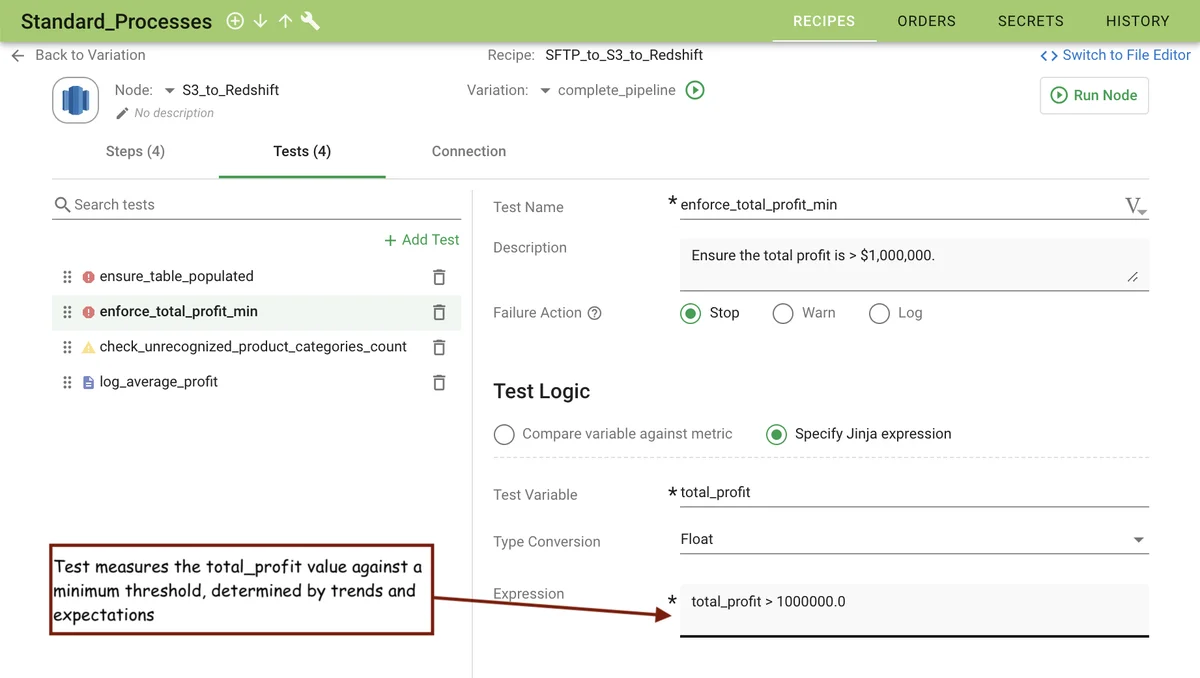Click the Failure Action help icon

click(595, 313)
